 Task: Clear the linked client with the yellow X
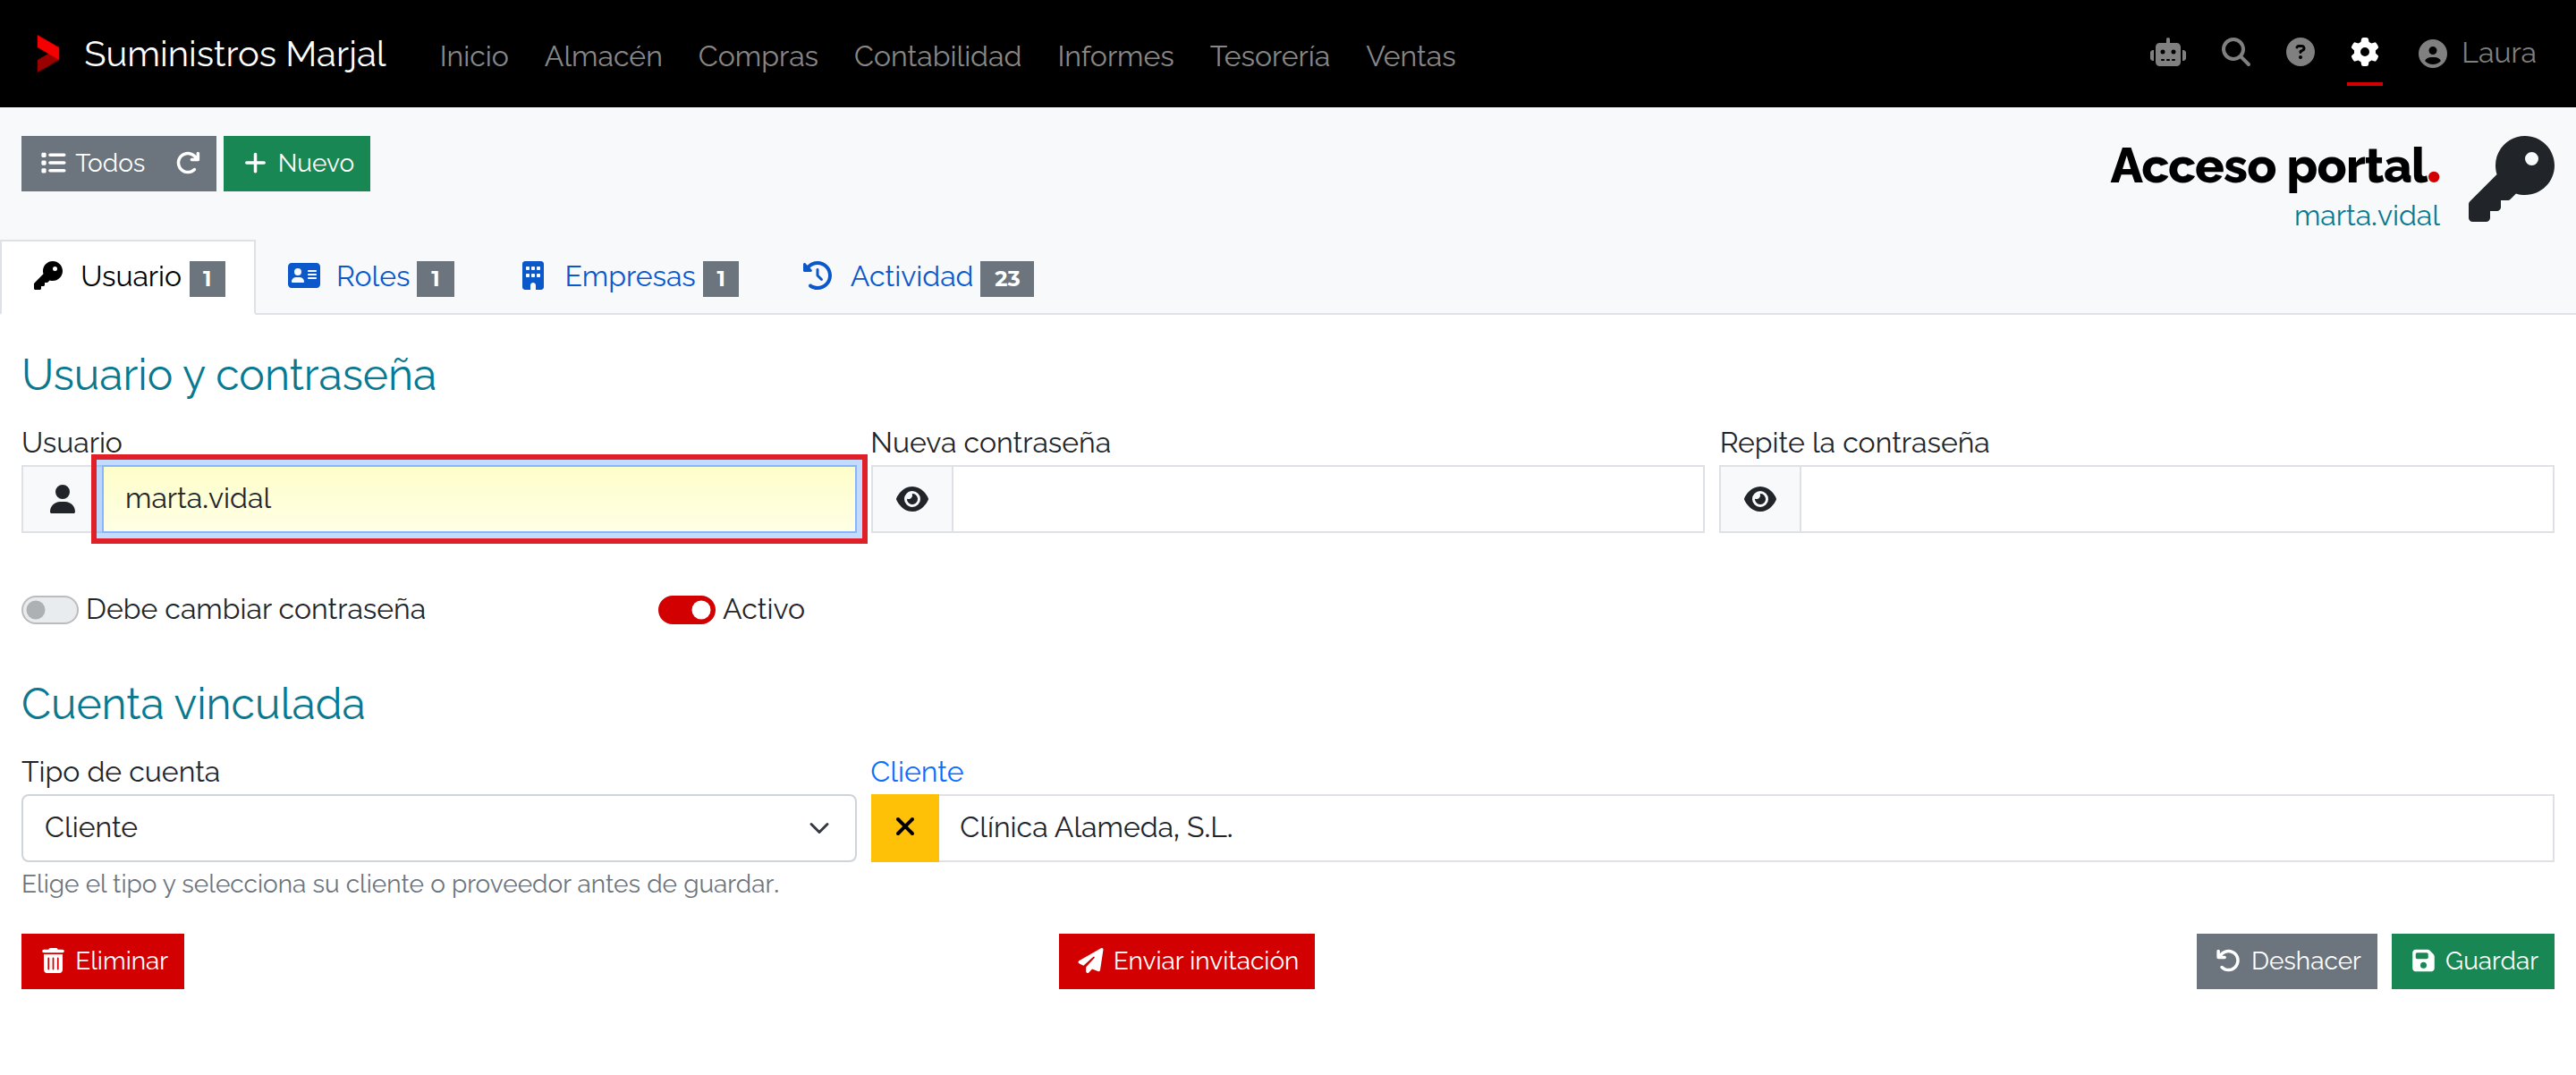pos(904,827)
